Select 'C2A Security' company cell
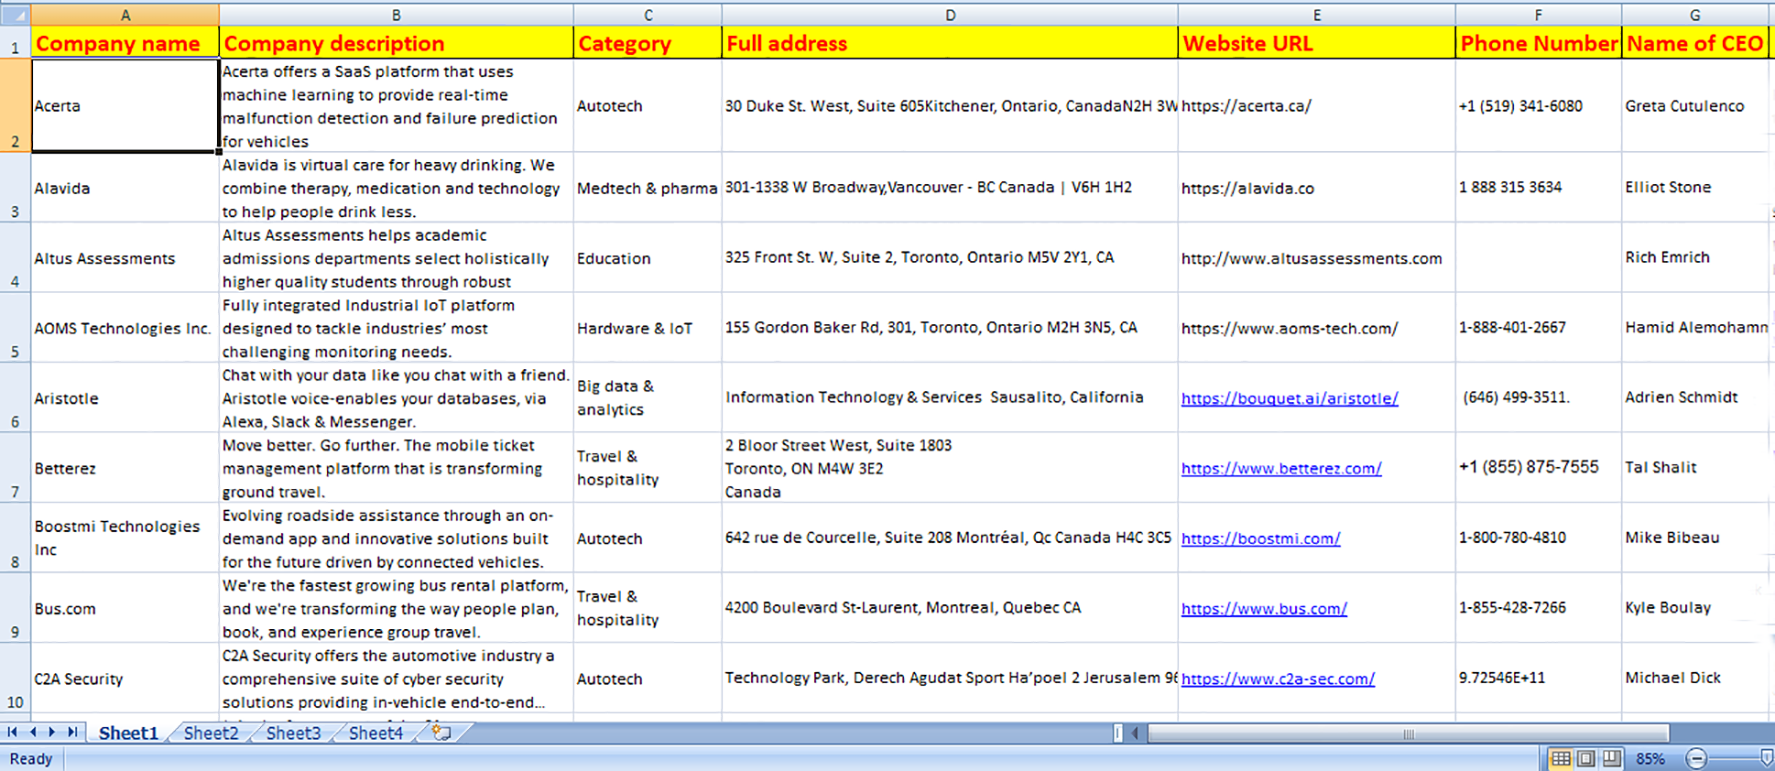 (x=125, y=677)
